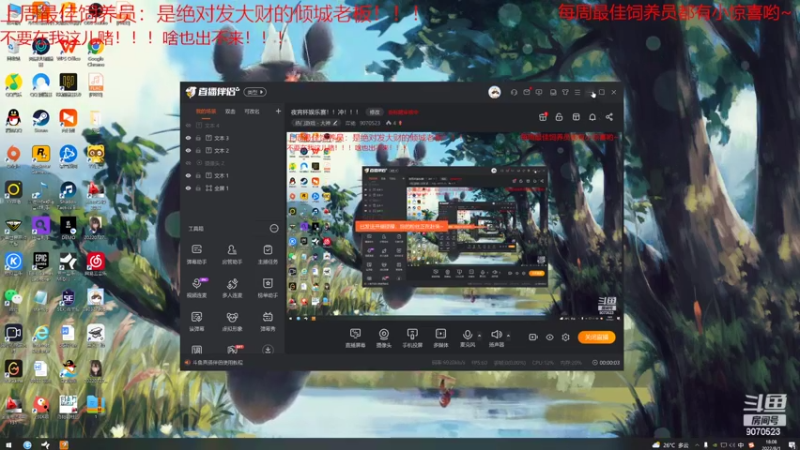Hide the 文本 1 layer with its eye icon
Viewport: 800px width, 450px height.
coord(188,176)
